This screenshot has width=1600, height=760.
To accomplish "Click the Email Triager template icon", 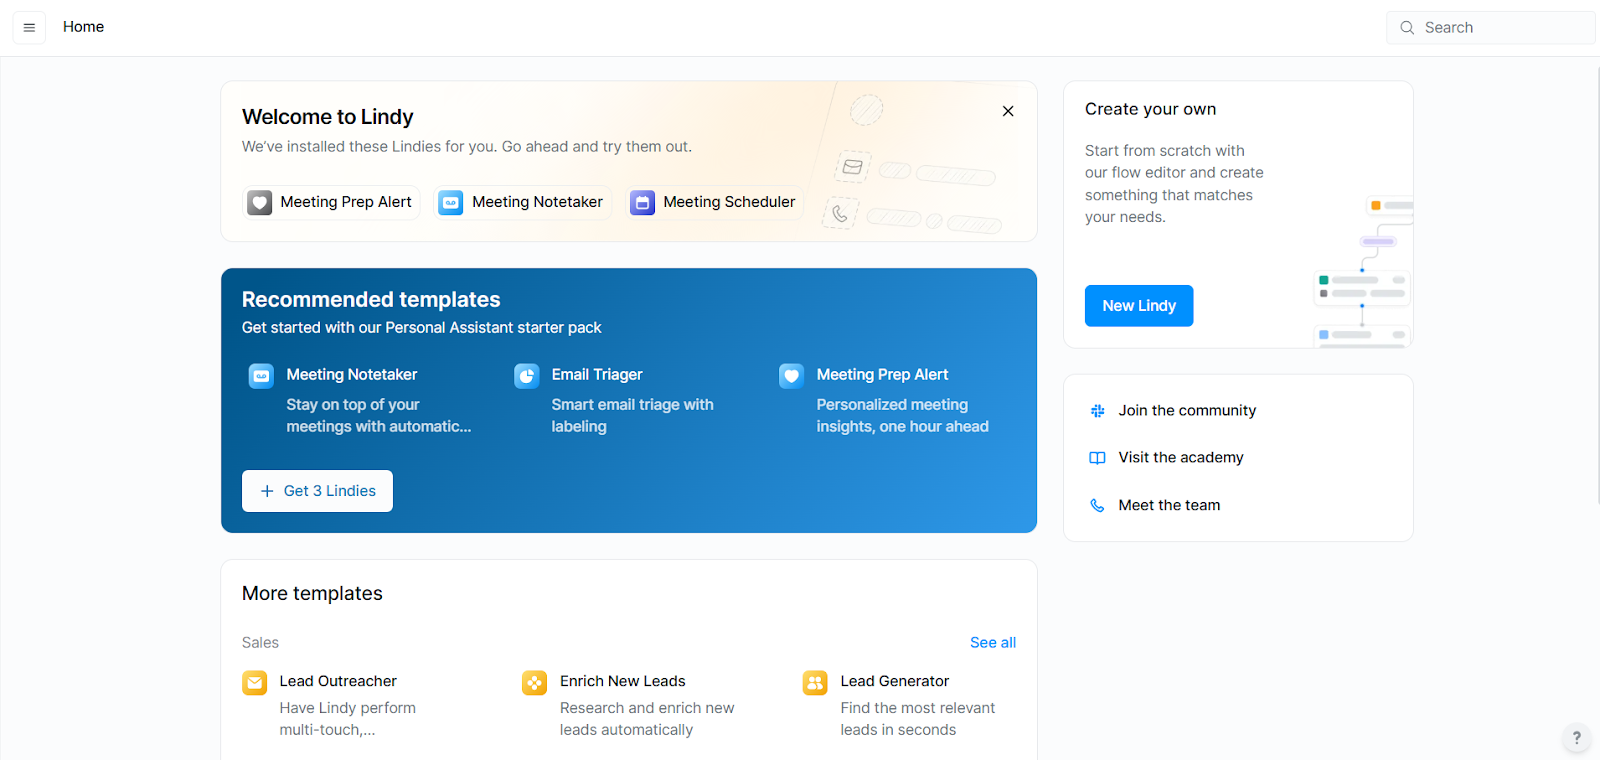I will point(526,376).
